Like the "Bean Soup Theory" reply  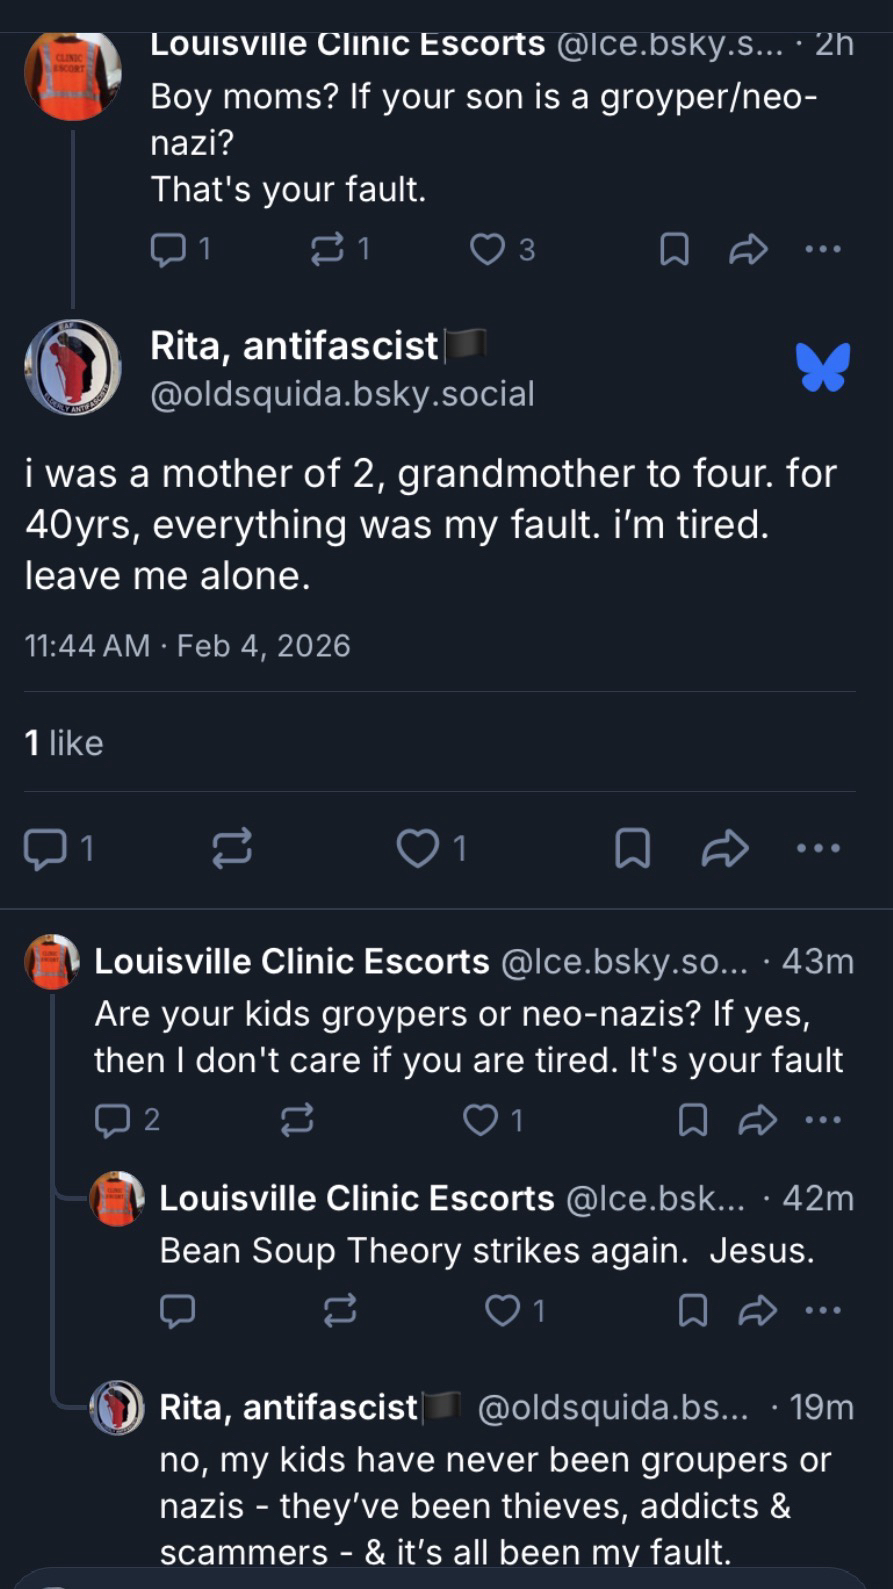click(502, 1310)
